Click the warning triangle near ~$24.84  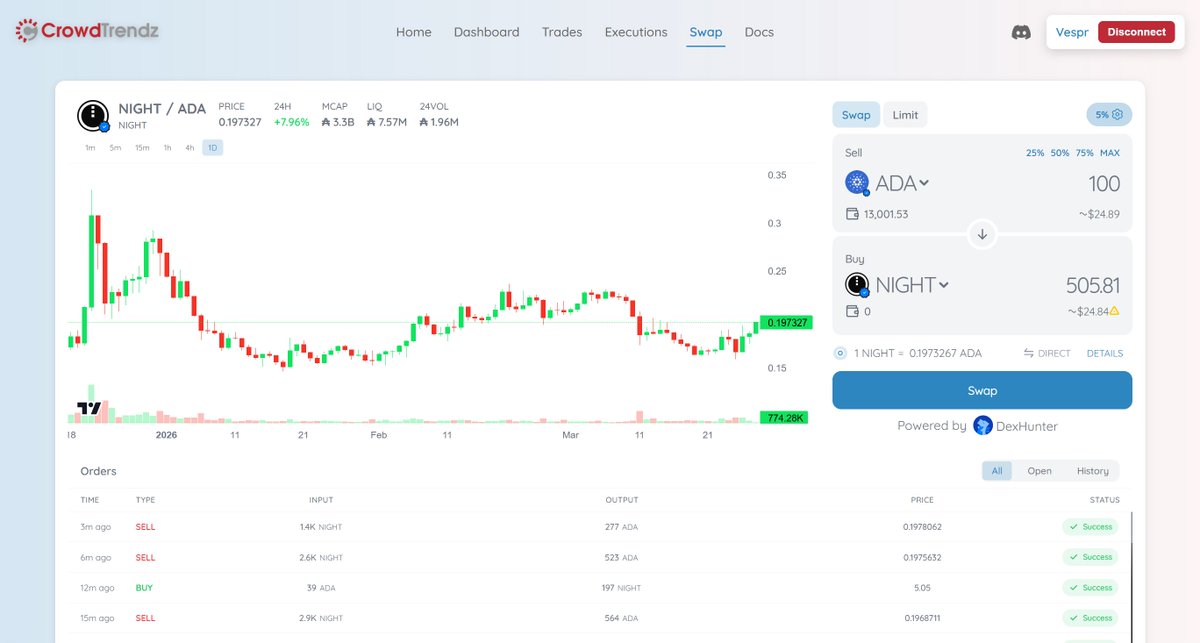[x=1114, y=311]
